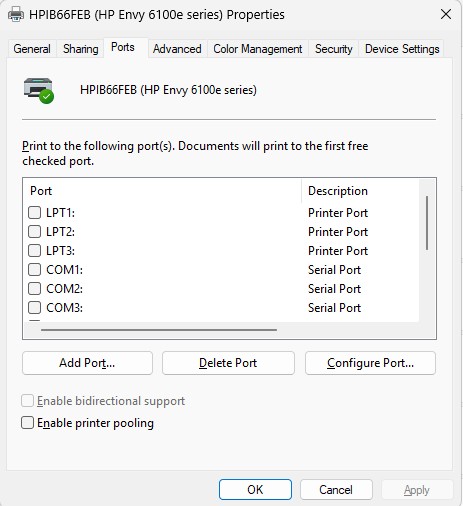
Task: Click the Description column header
Action: (x=360, y=191)
